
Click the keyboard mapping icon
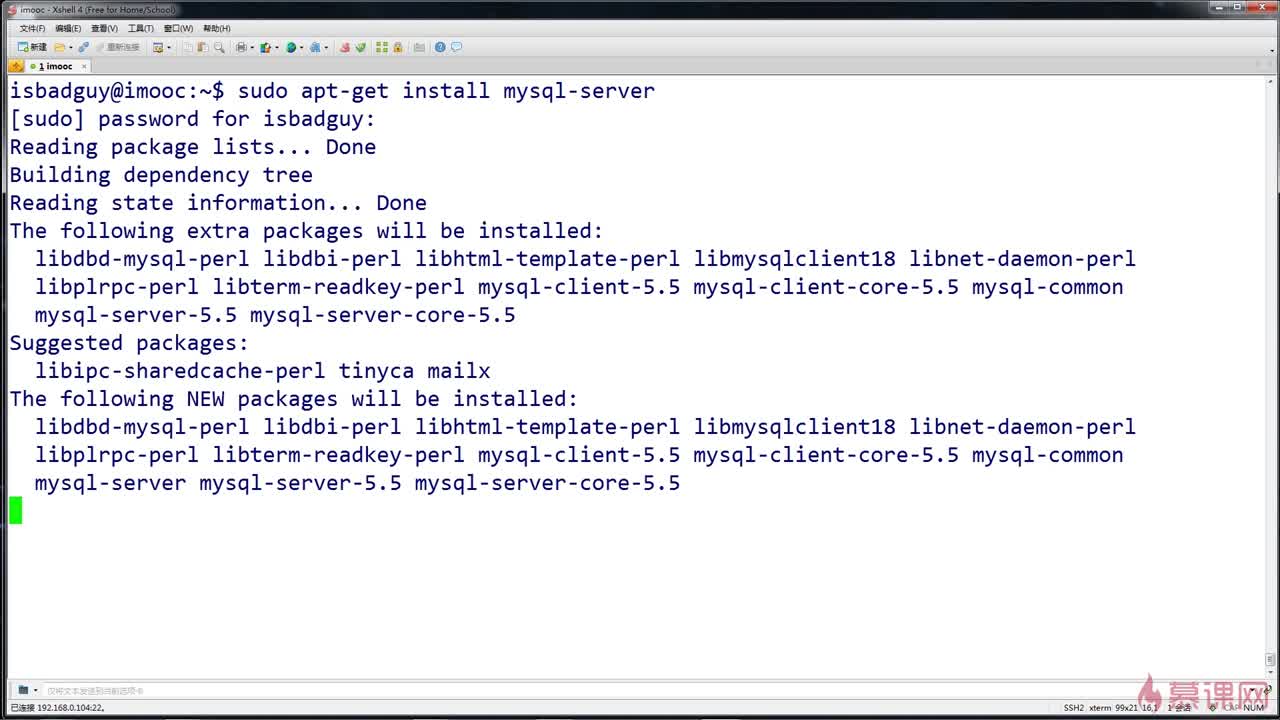click(x=419, y=47)
